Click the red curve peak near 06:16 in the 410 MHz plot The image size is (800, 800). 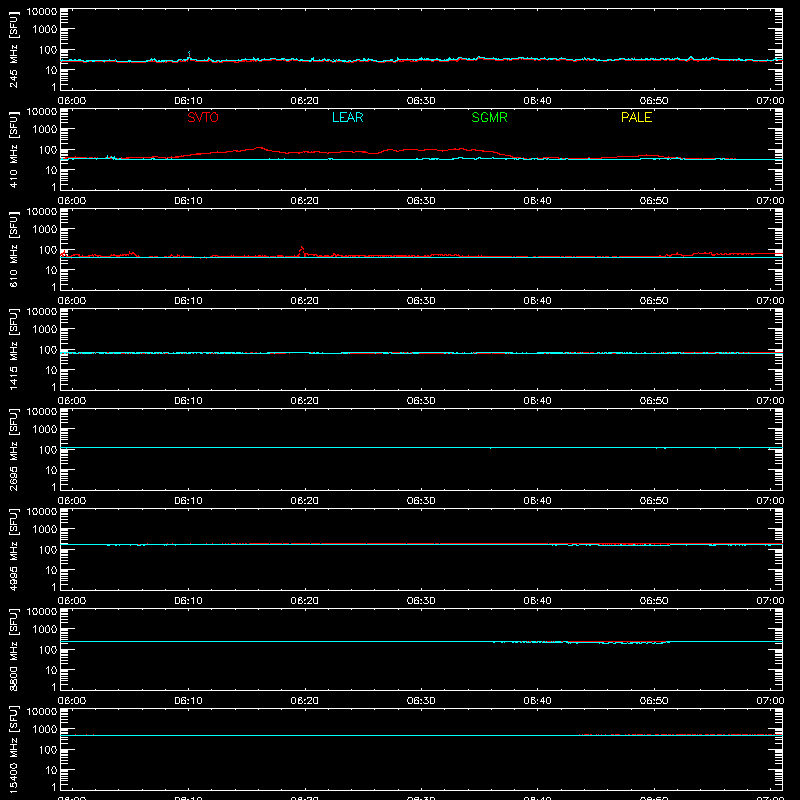click(259, 148)
